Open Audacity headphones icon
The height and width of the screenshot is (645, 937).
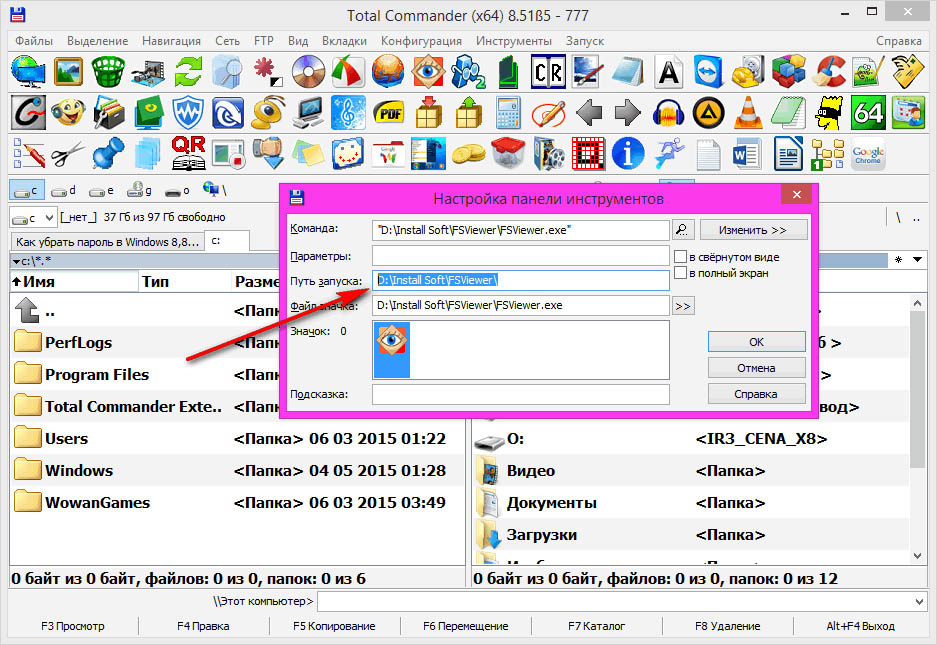coord(668,112)
